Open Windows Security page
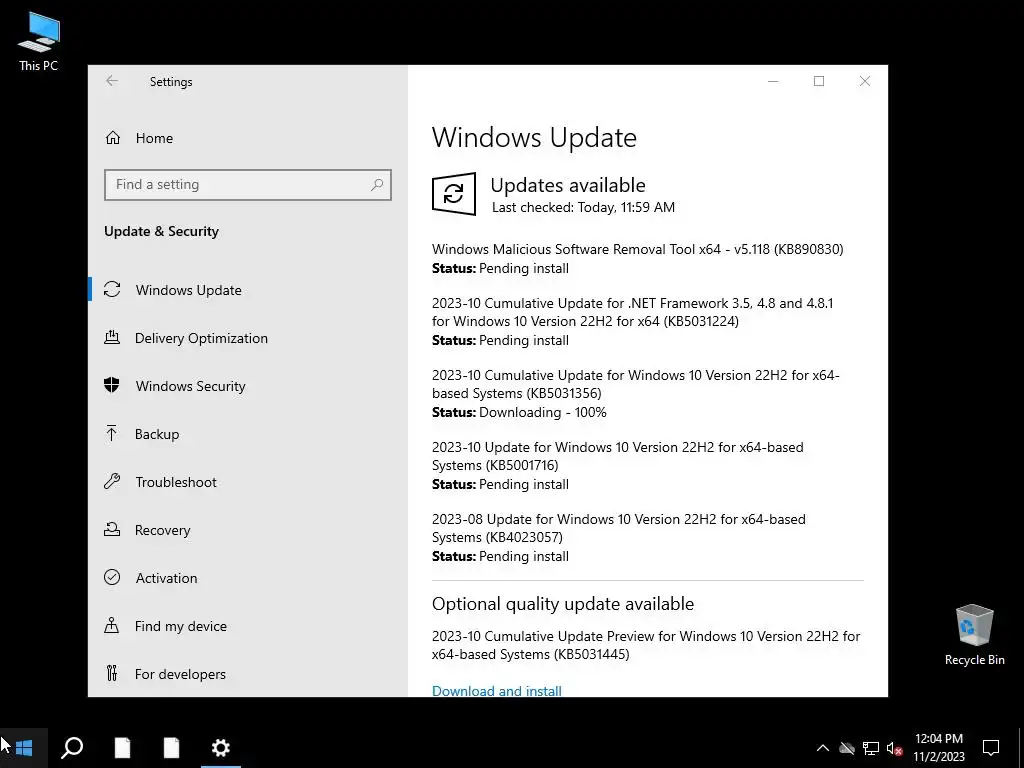This screenshot has height=768, width=1024. 190,386
